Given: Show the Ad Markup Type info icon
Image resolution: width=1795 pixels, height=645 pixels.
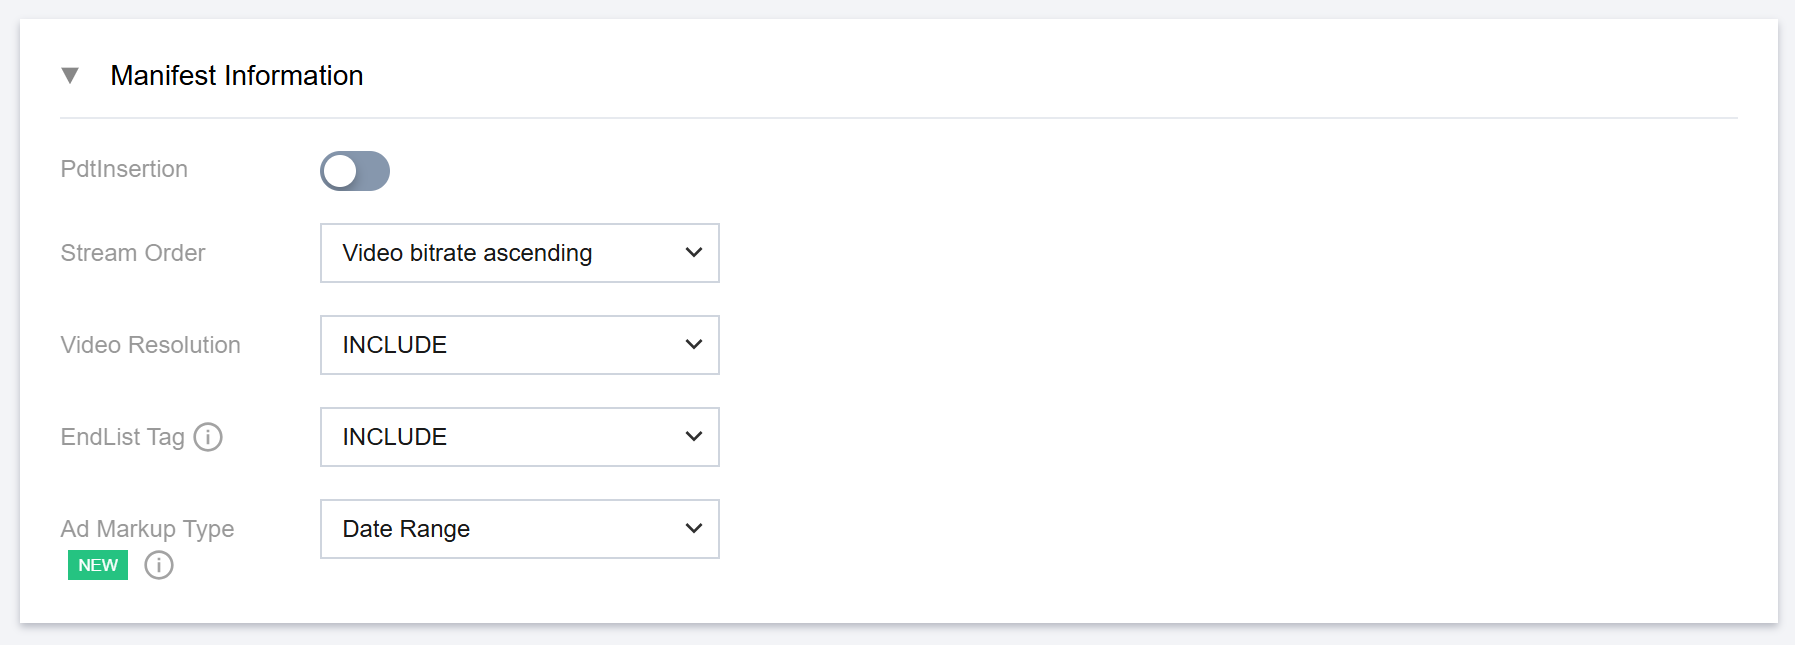Looking at the screenshot, I should [159, 565].
